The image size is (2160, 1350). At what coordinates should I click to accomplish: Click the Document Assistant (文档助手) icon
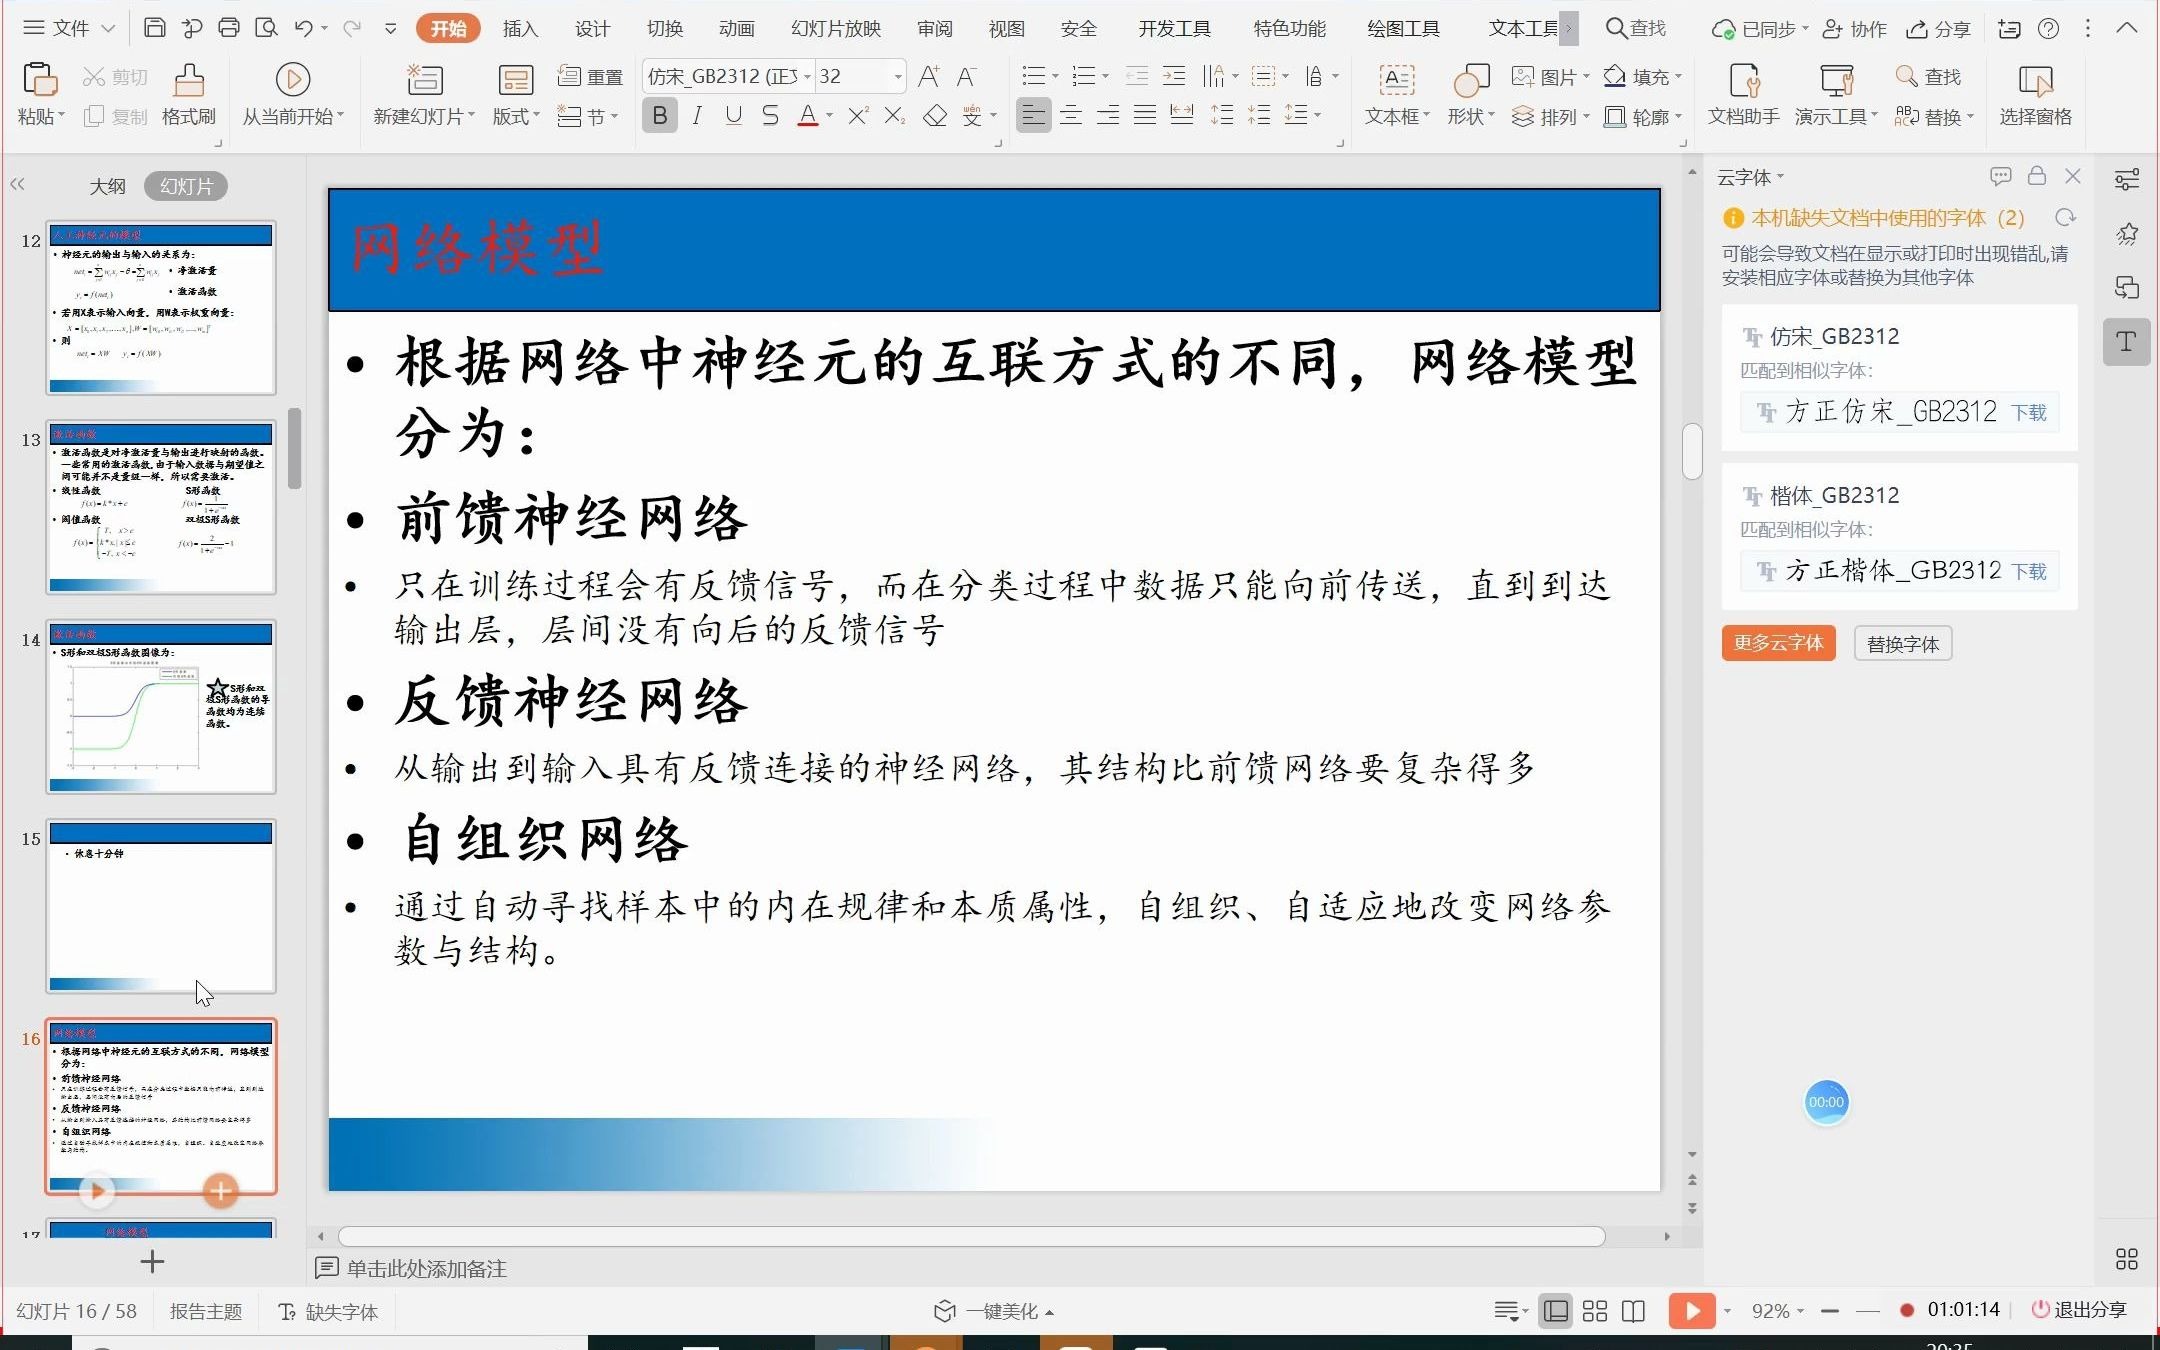pyautogui.click(x=1744, y=80)
